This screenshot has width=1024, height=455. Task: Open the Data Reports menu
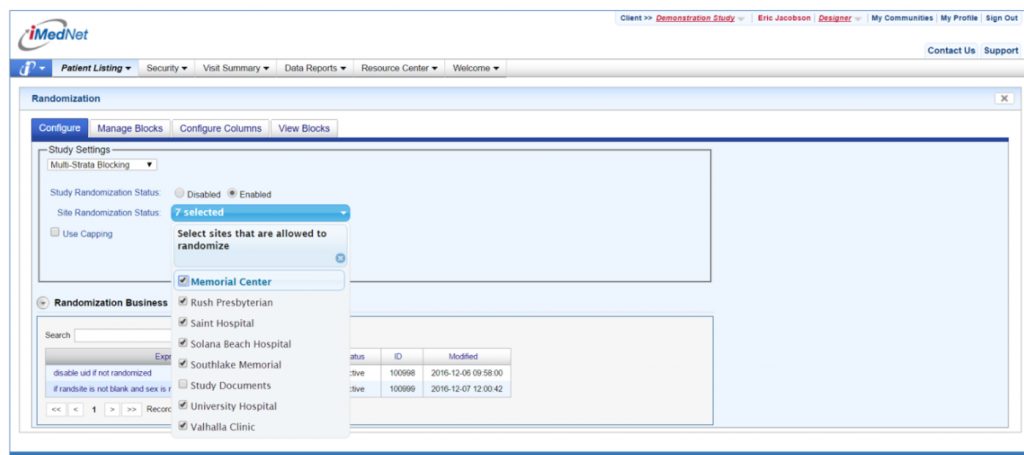pyautogui.click(x=315, y=68)
